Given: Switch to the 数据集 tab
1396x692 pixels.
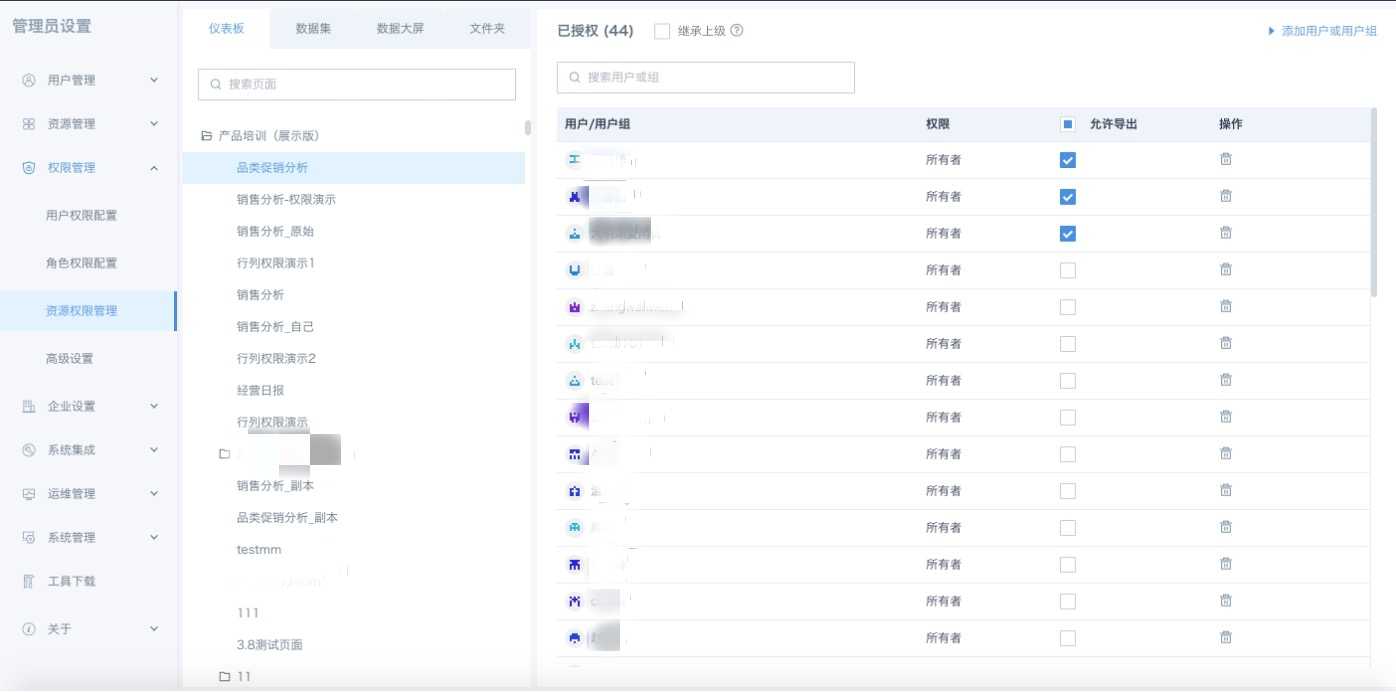Looking at the screenshot, I should point(313,29).
